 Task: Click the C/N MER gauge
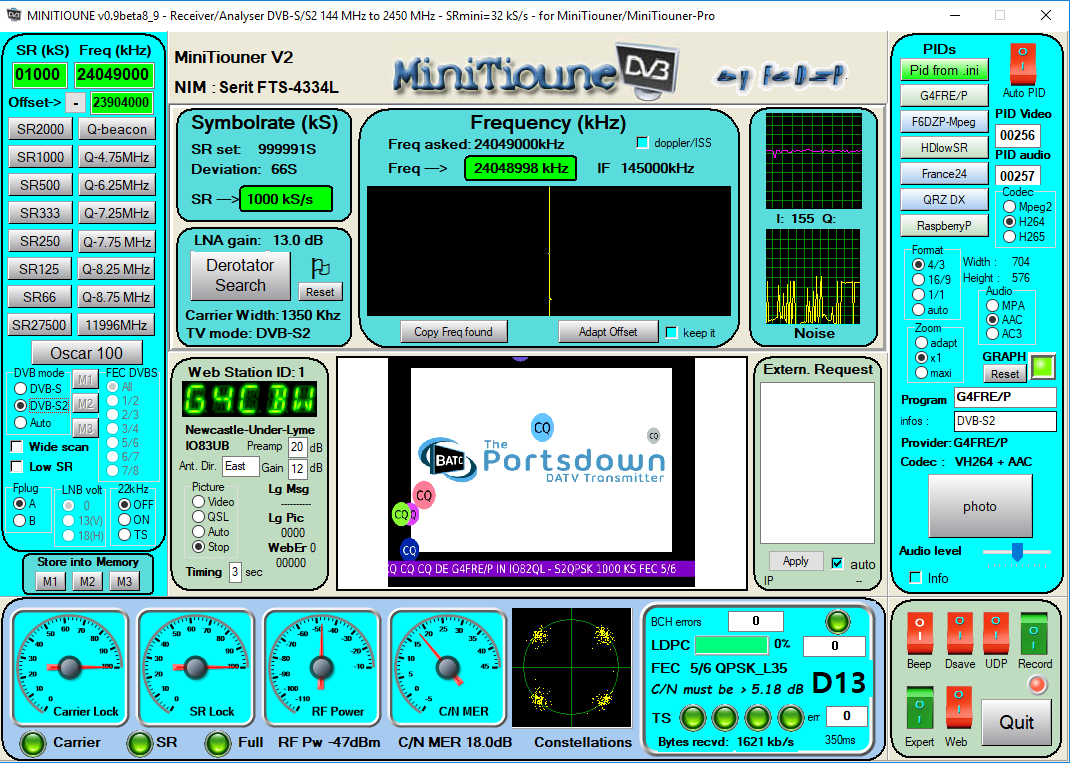[x=447, y=666]
